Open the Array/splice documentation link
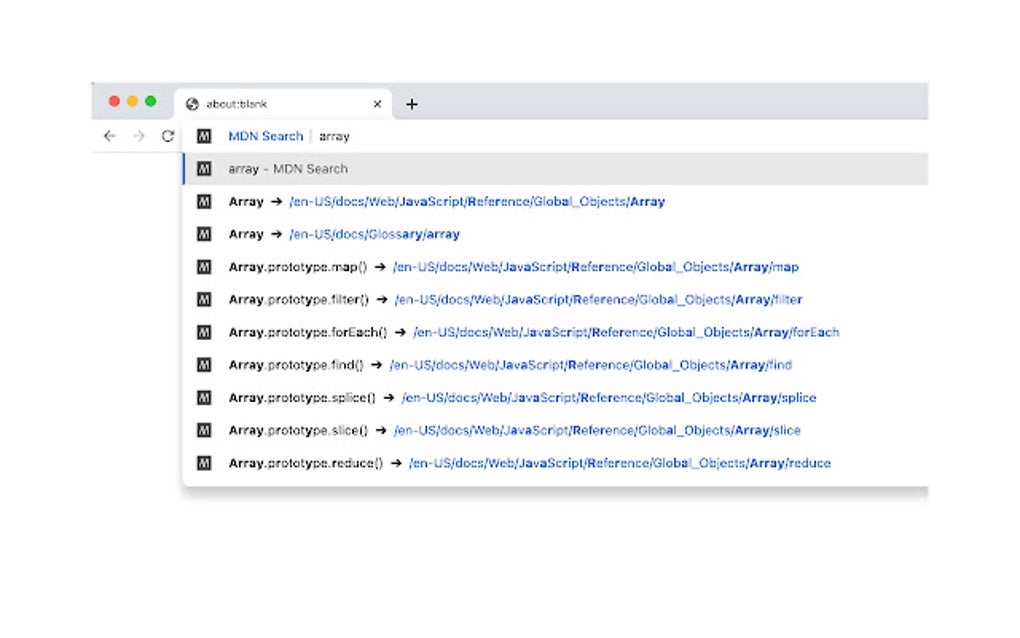Image resolution: width=1020 pixels, height=638 pixels. click(608, 397)
